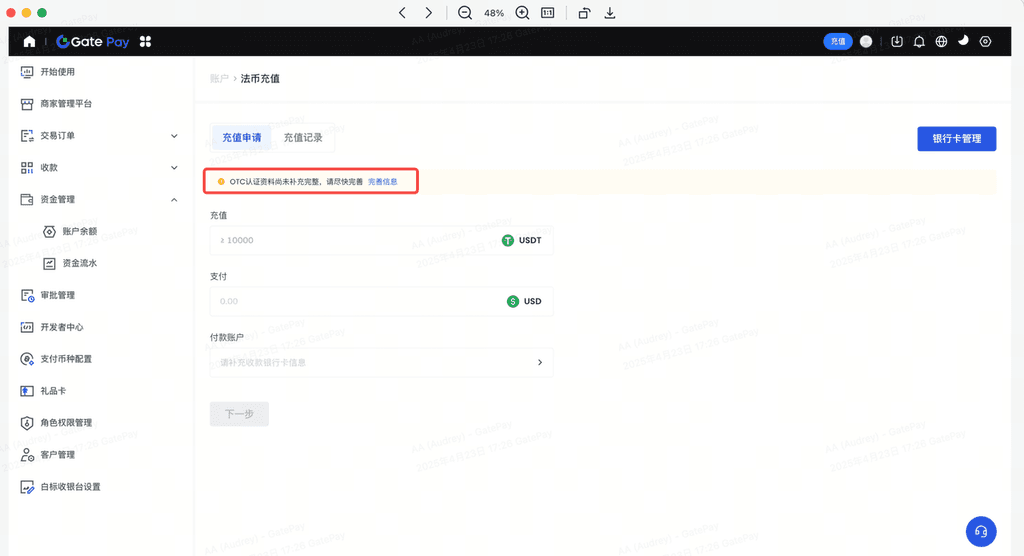This screenshot has height=556, width=1024.
Task: Expand the 交易订单 sidebar menu
Action: pyautogui.click(x=174, y=136)
